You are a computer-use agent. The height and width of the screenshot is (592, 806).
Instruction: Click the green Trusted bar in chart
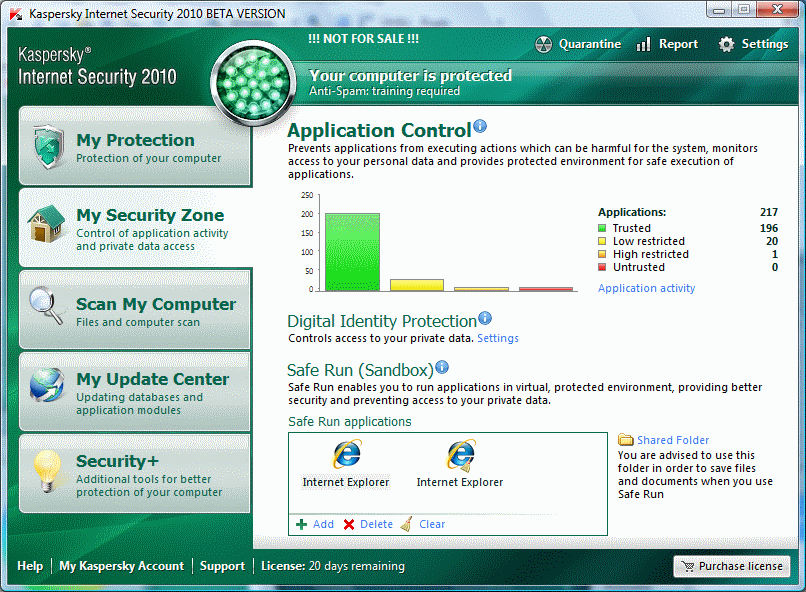(x=353, y=252)
